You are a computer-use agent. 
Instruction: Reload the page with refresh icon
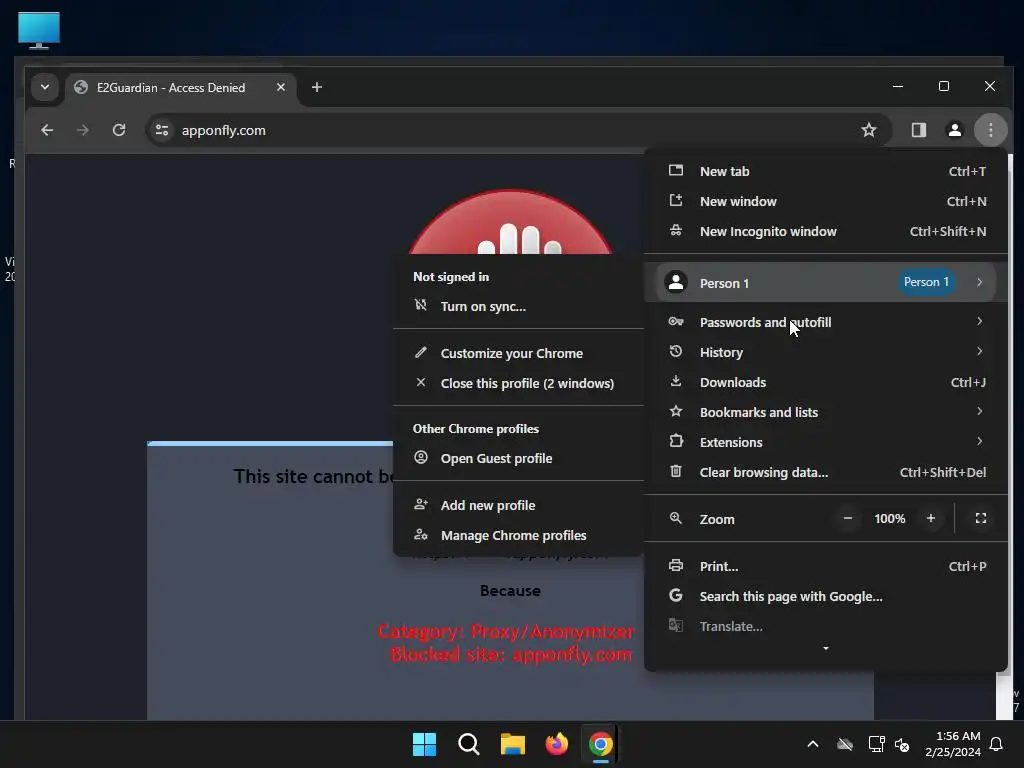[x=119, y=130]
